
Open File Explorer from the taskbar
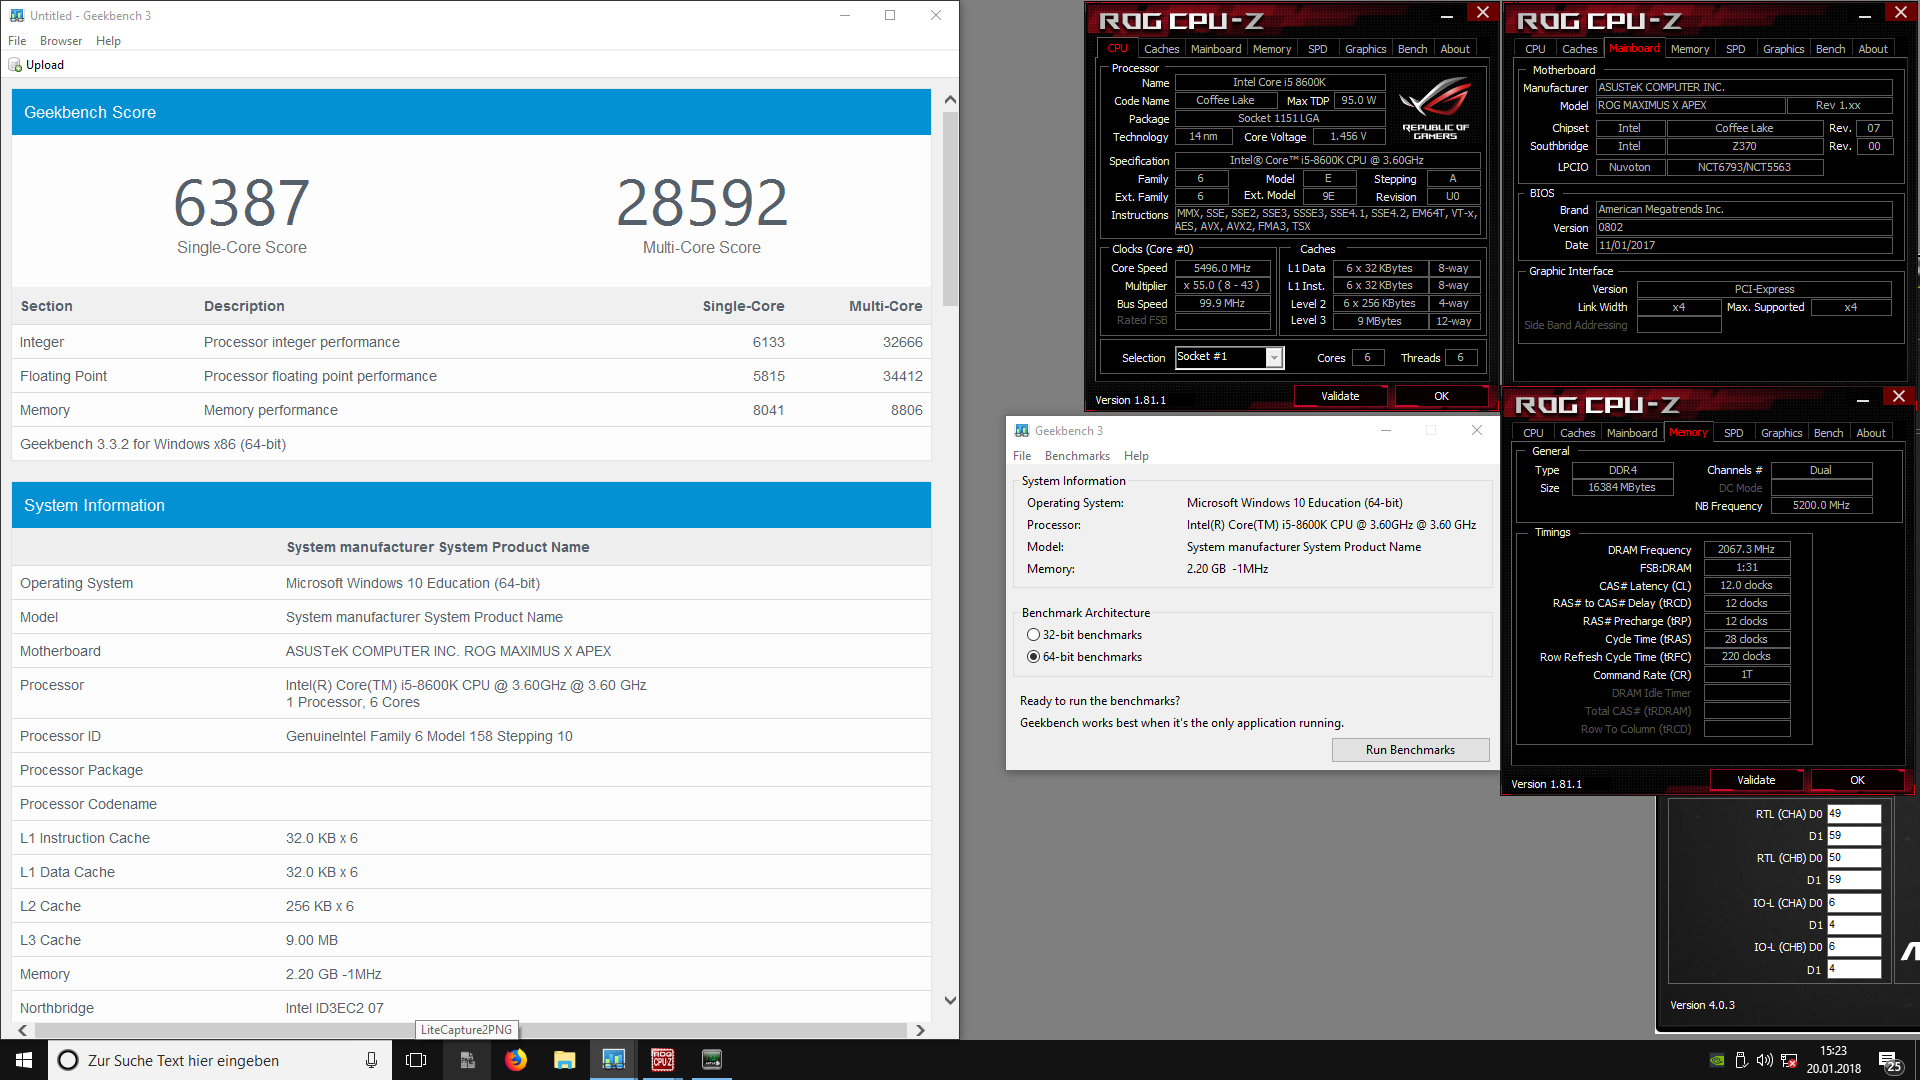565,1060
